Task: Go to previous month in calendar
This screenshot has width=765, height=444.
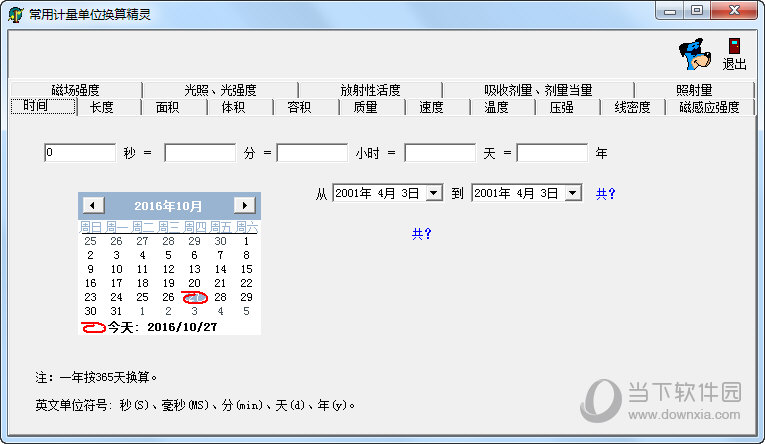Action: pos(93,205)
